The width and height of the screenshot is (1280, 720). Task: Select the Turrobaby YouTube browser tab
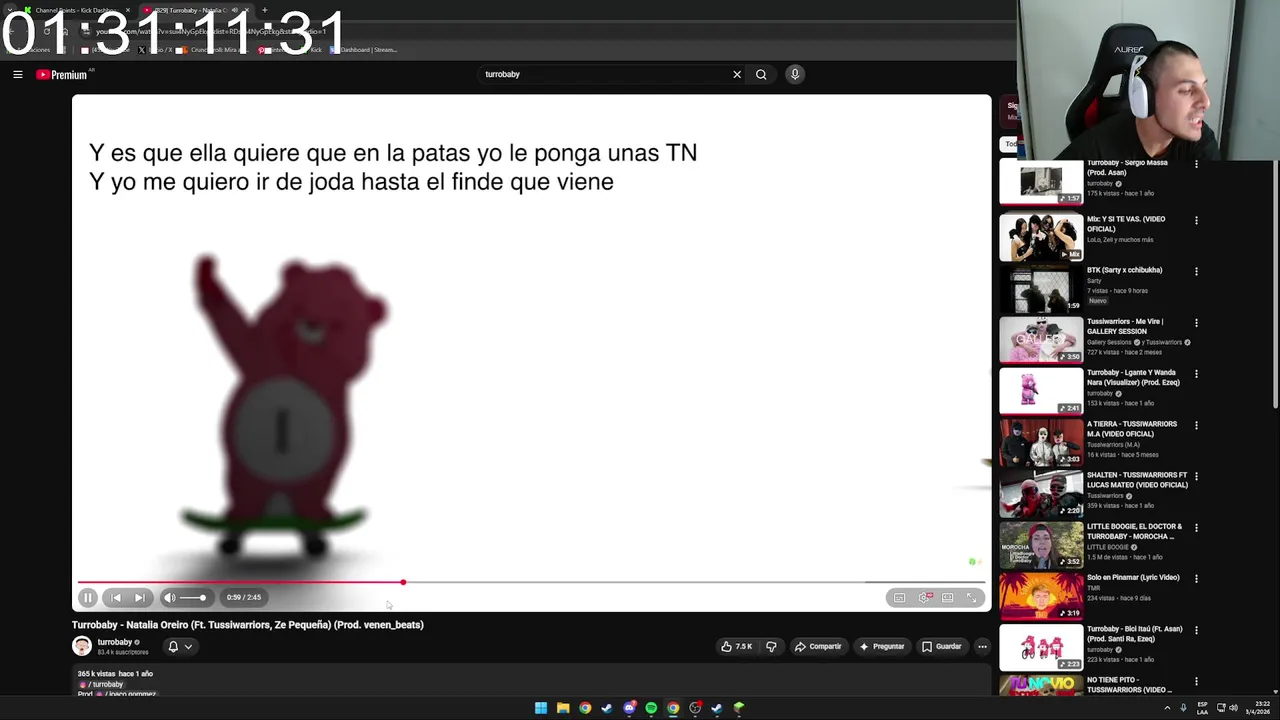[x=195, y=10]
